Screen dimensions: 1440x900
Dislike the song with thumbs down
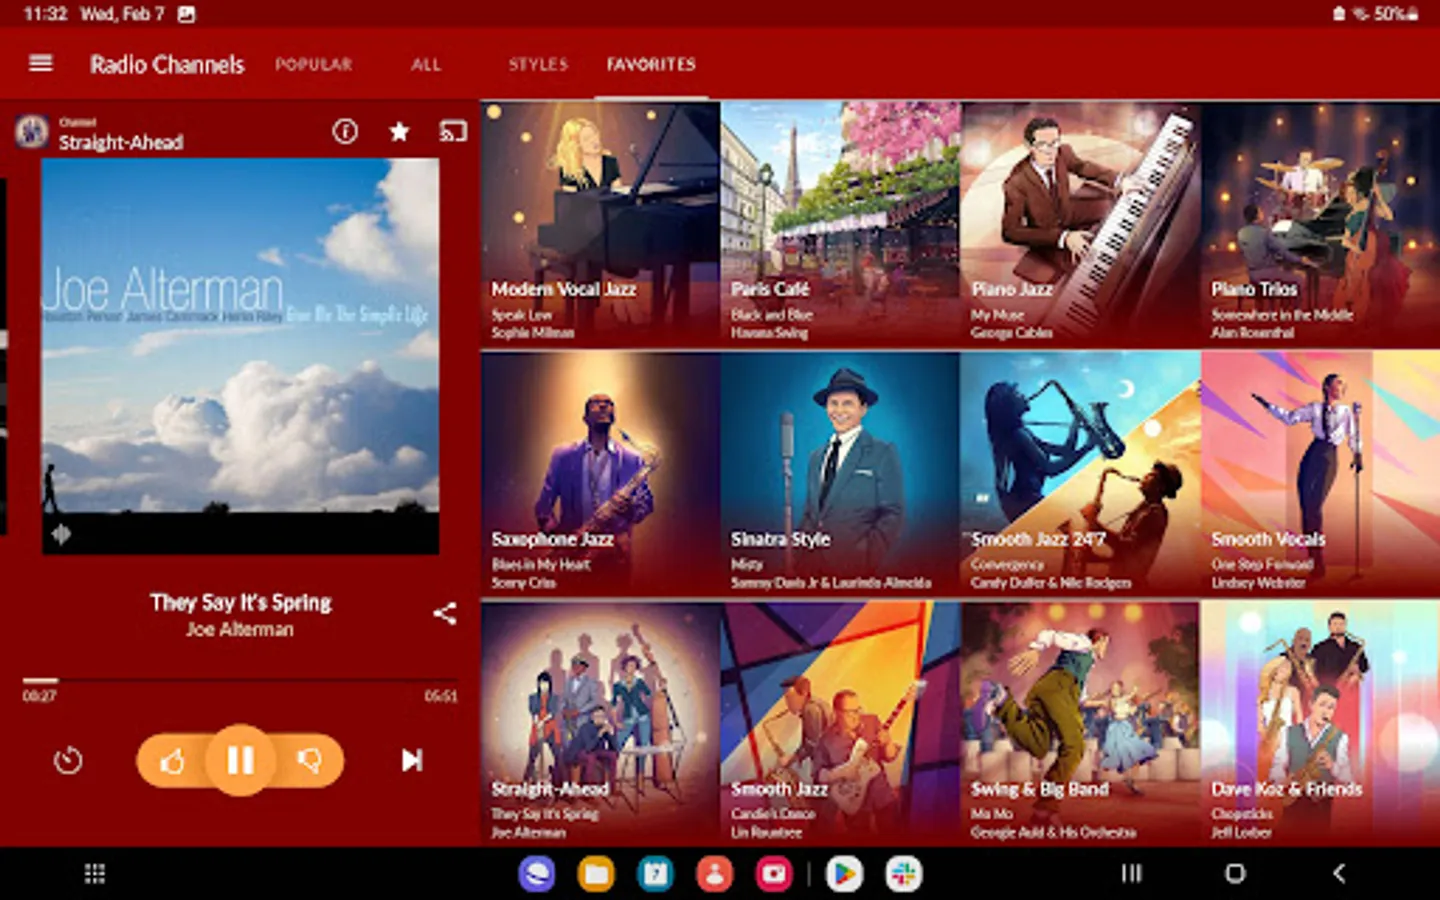(x=309, y=761)
